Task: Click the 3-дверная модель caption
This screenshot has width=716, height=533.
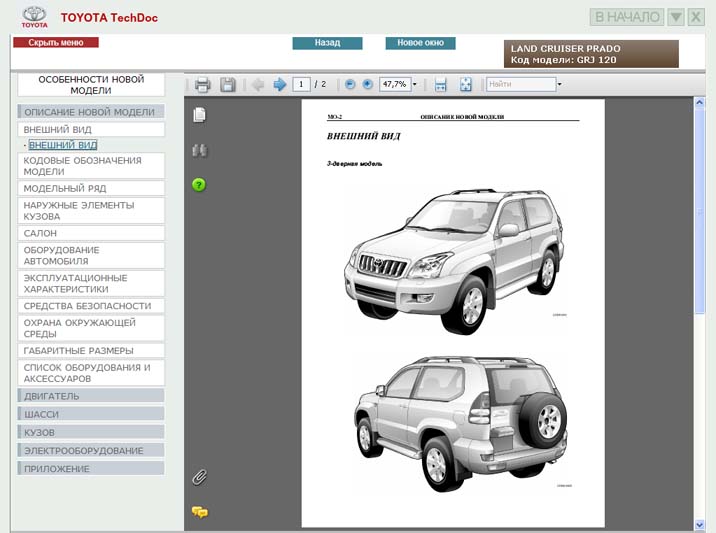Action: pyautogui.click(x=354, y=164)
